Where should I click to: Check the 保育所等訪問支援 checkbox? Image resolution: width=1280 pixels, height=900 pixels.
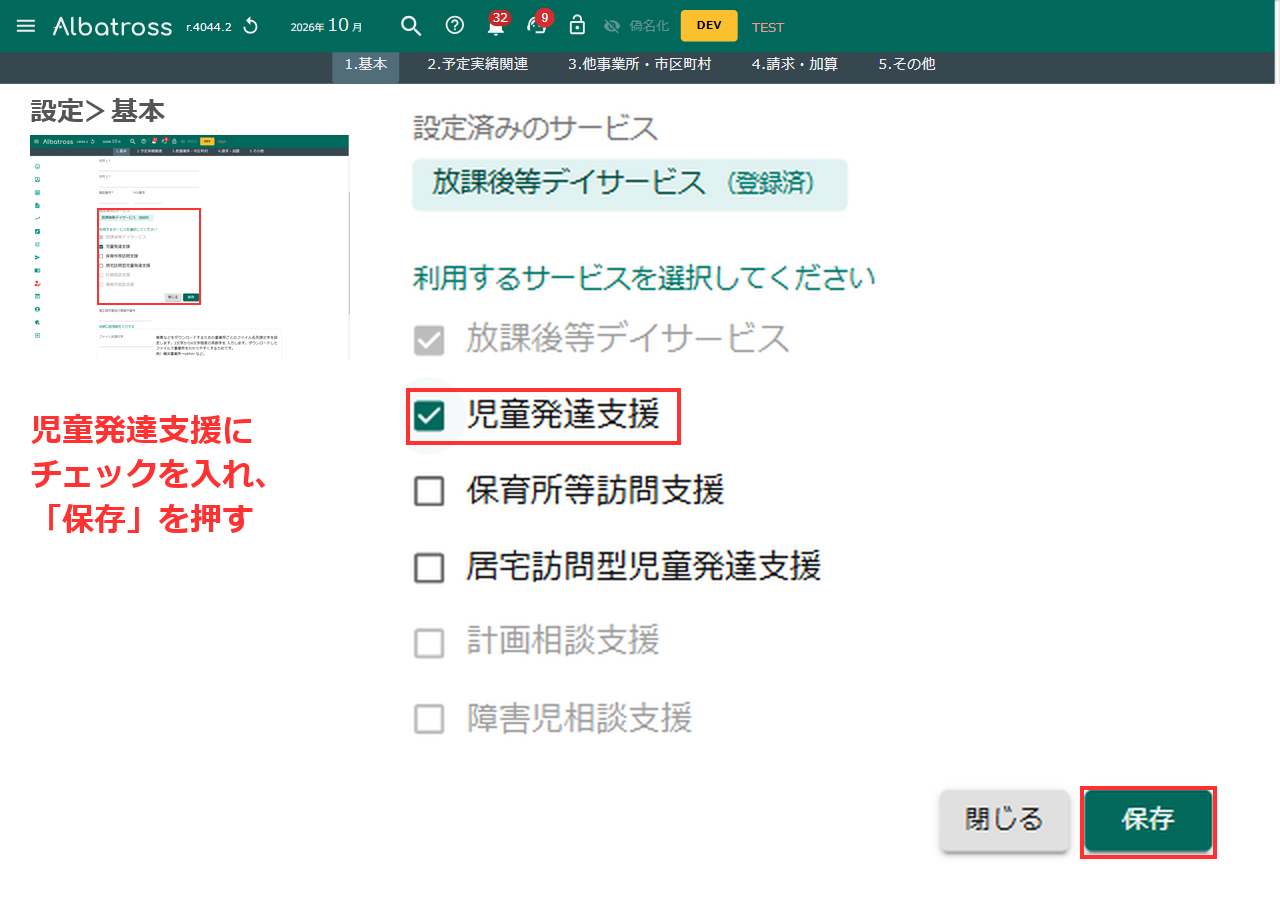(x=429, y=491)
